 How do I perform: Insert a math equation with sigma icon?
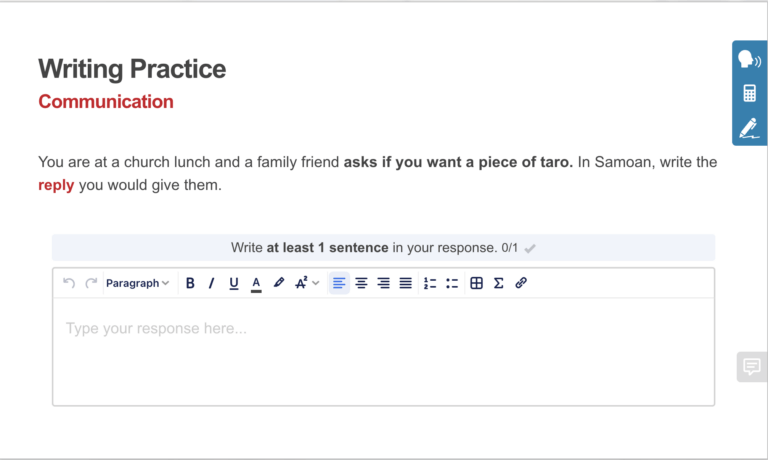(x=498, y=283)
